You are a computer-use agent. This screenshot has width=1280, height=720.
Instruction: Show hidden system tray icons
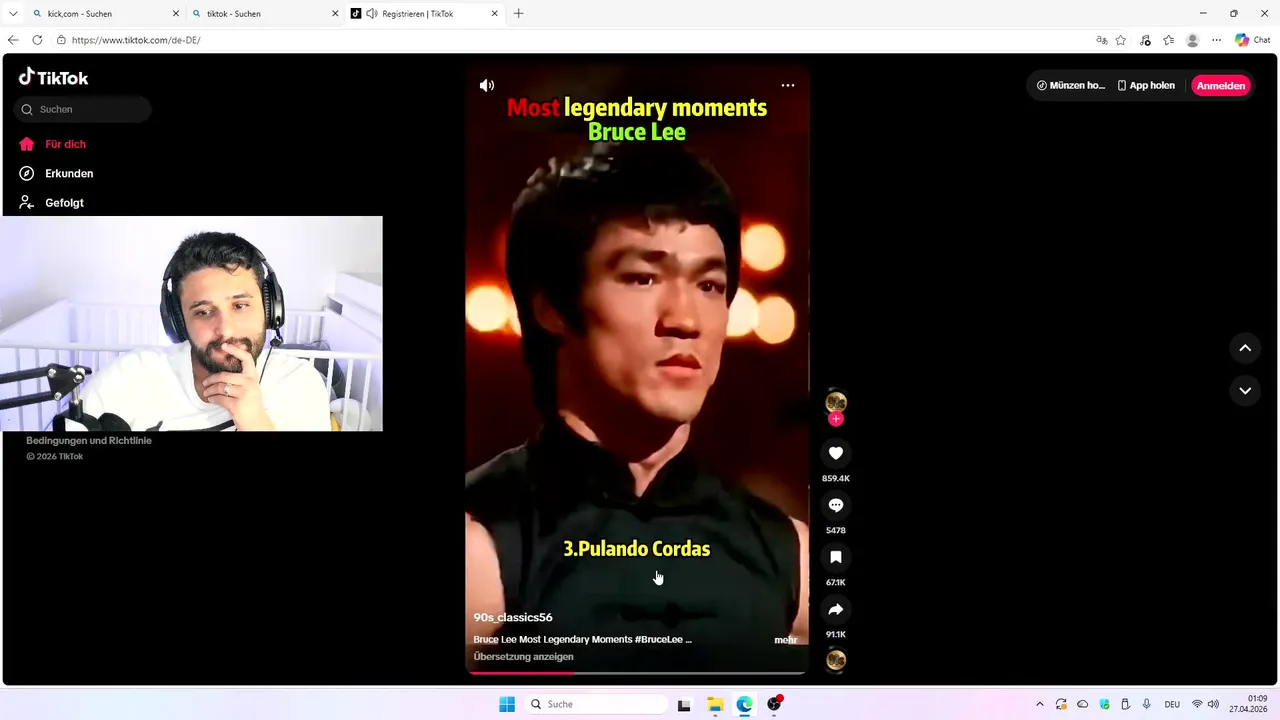[1040, 704]
